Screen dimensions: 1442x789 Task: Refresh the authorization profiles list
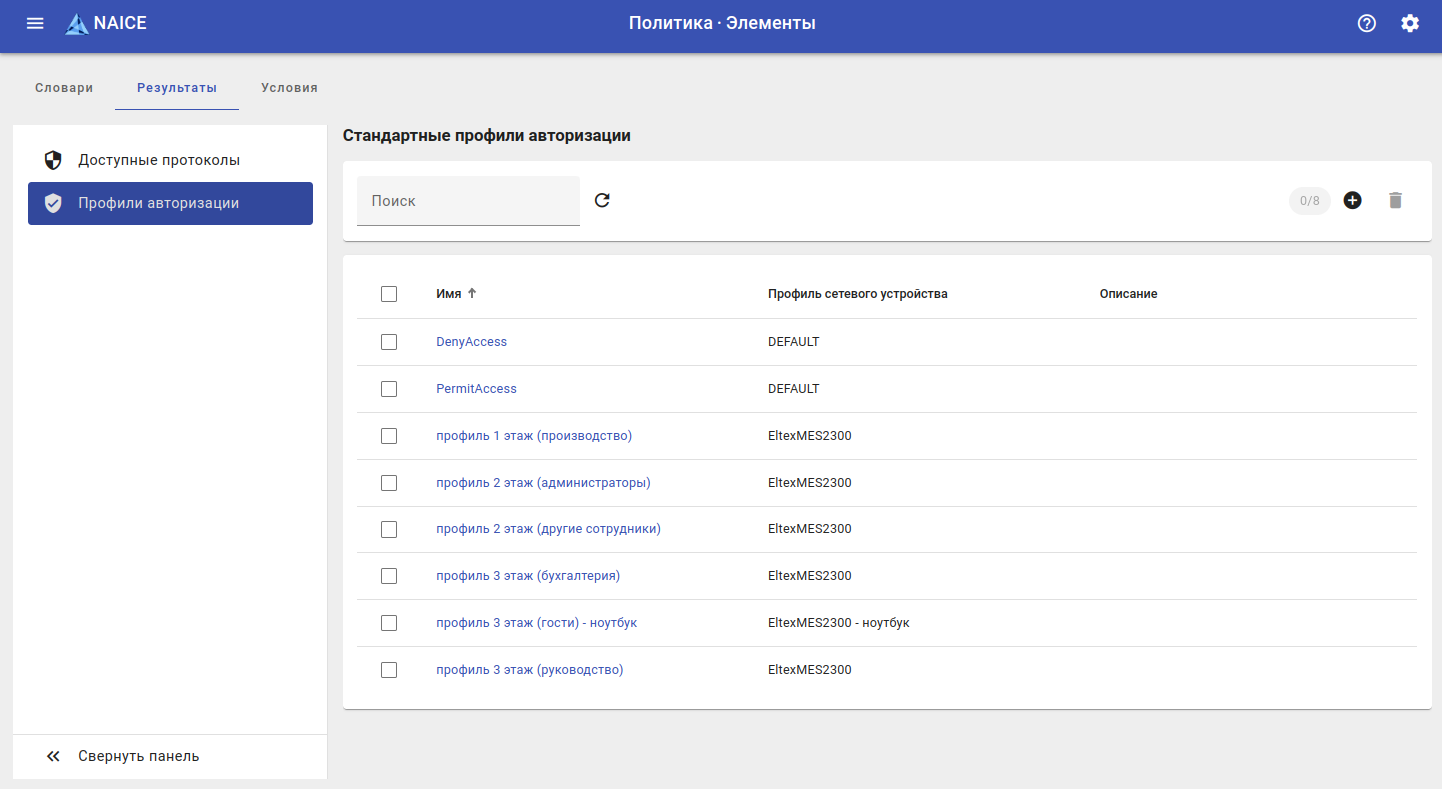pos(602,200)
